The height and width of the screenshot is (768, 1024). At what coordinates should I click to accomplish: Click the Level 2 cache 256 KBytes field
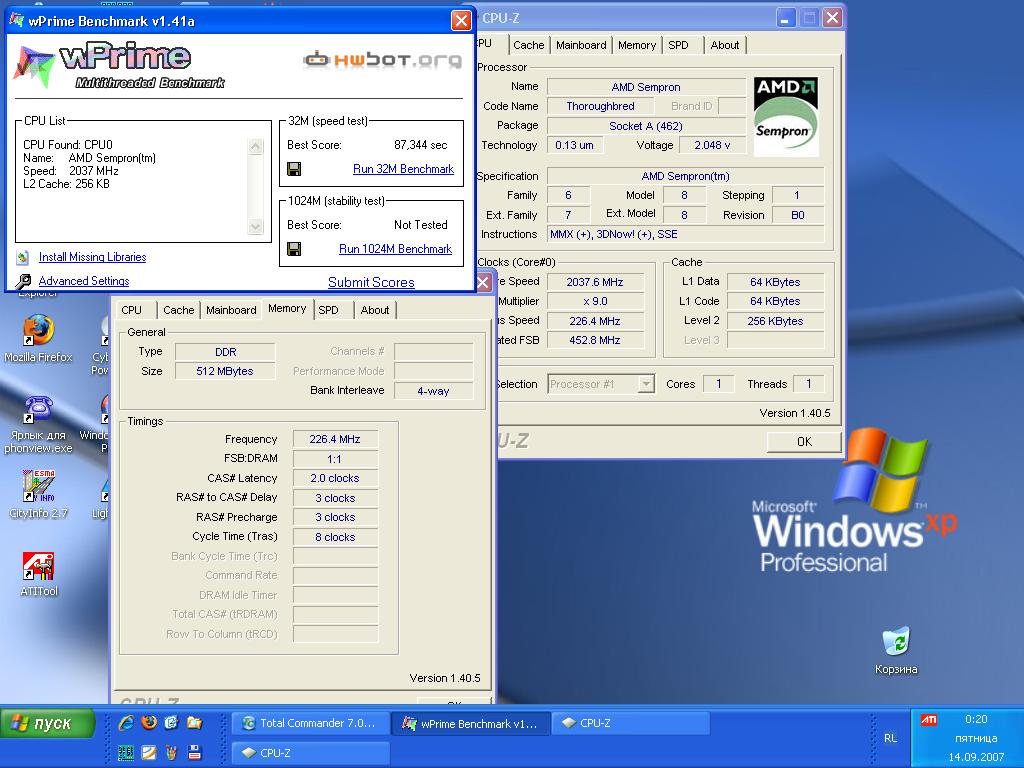pos(775,321)
